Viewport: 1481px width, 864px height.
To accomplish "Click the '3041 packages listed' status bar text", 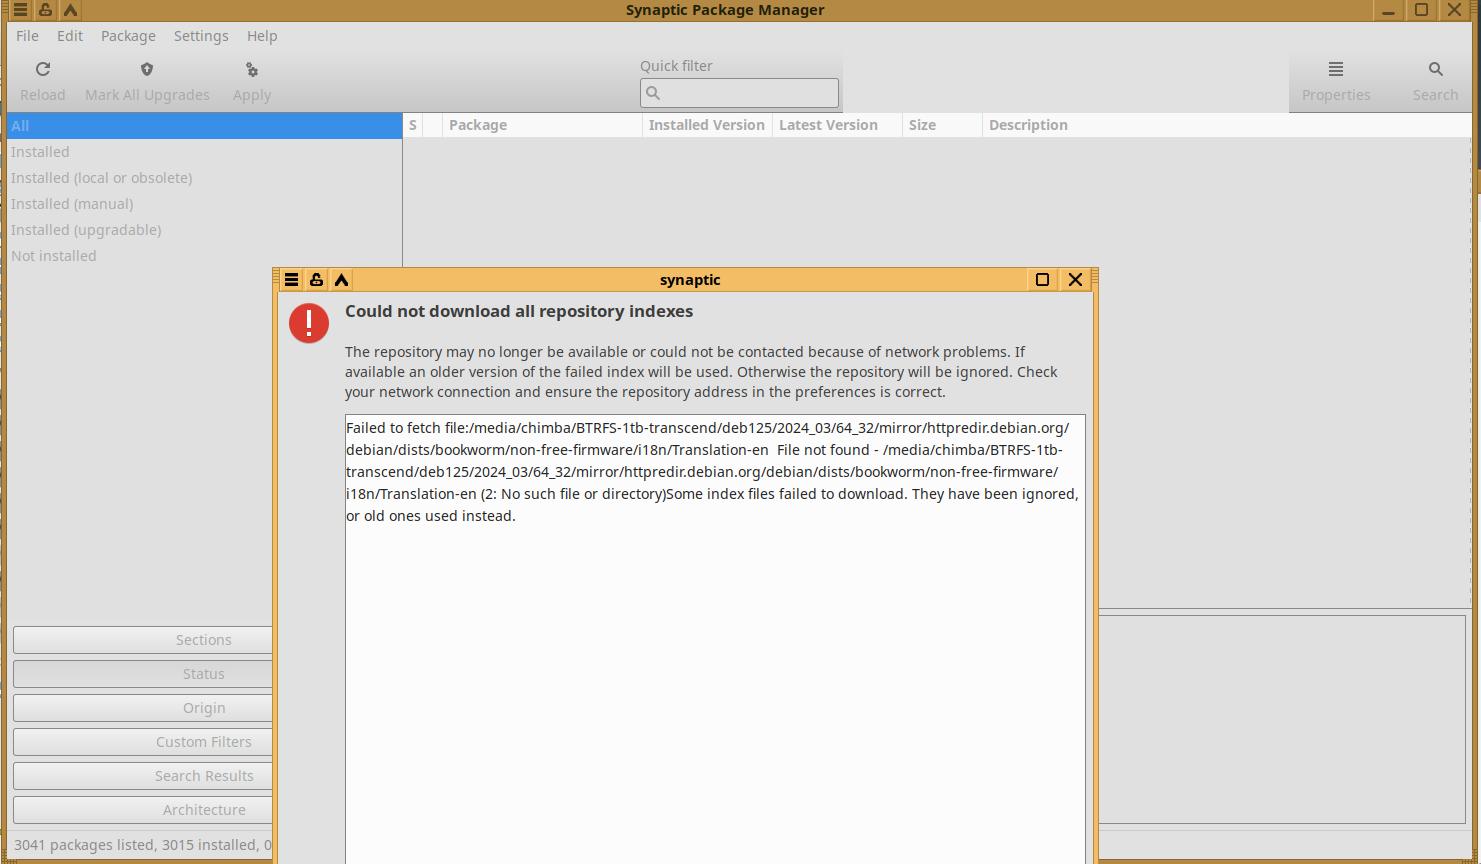I will (85, 845).
